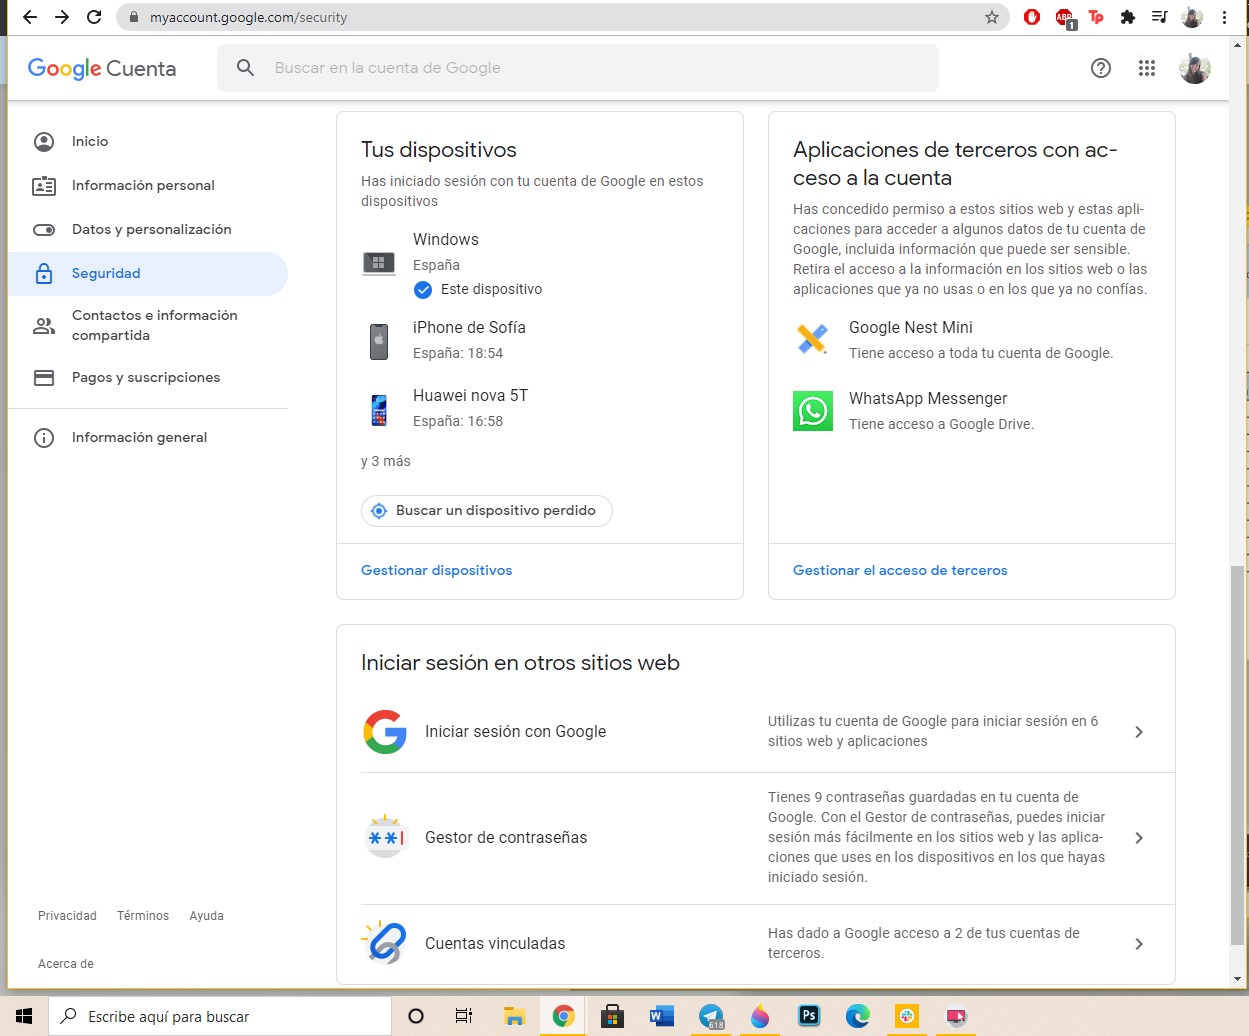
Task: Click the Google Cuenta logo
Action: pyautogui.click(x=102, y=68)
